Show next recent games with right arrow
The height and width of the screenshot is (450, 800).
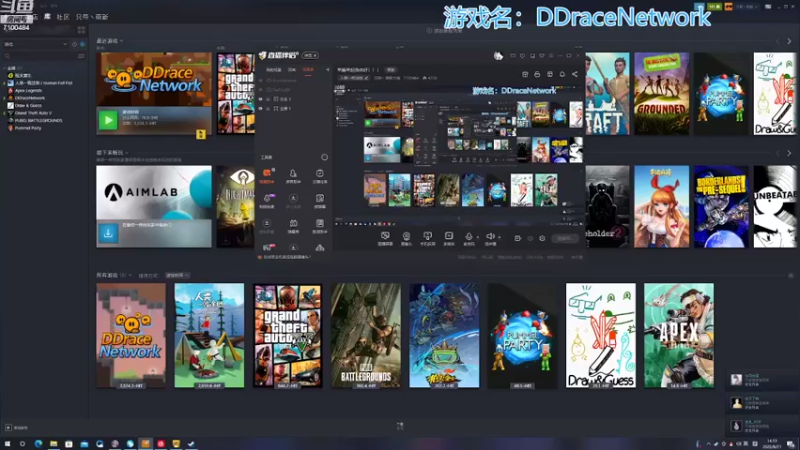point(789,41)
